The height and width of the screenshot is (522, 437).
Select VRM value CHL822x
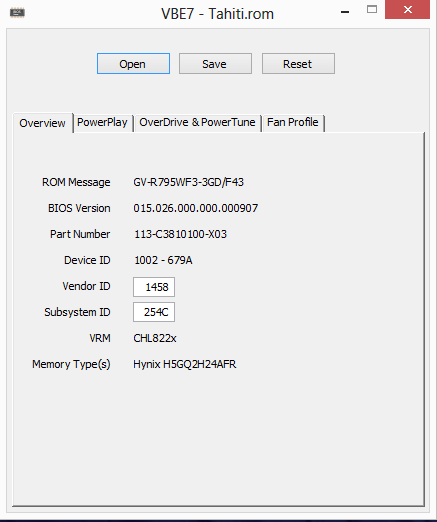(155, 338)
